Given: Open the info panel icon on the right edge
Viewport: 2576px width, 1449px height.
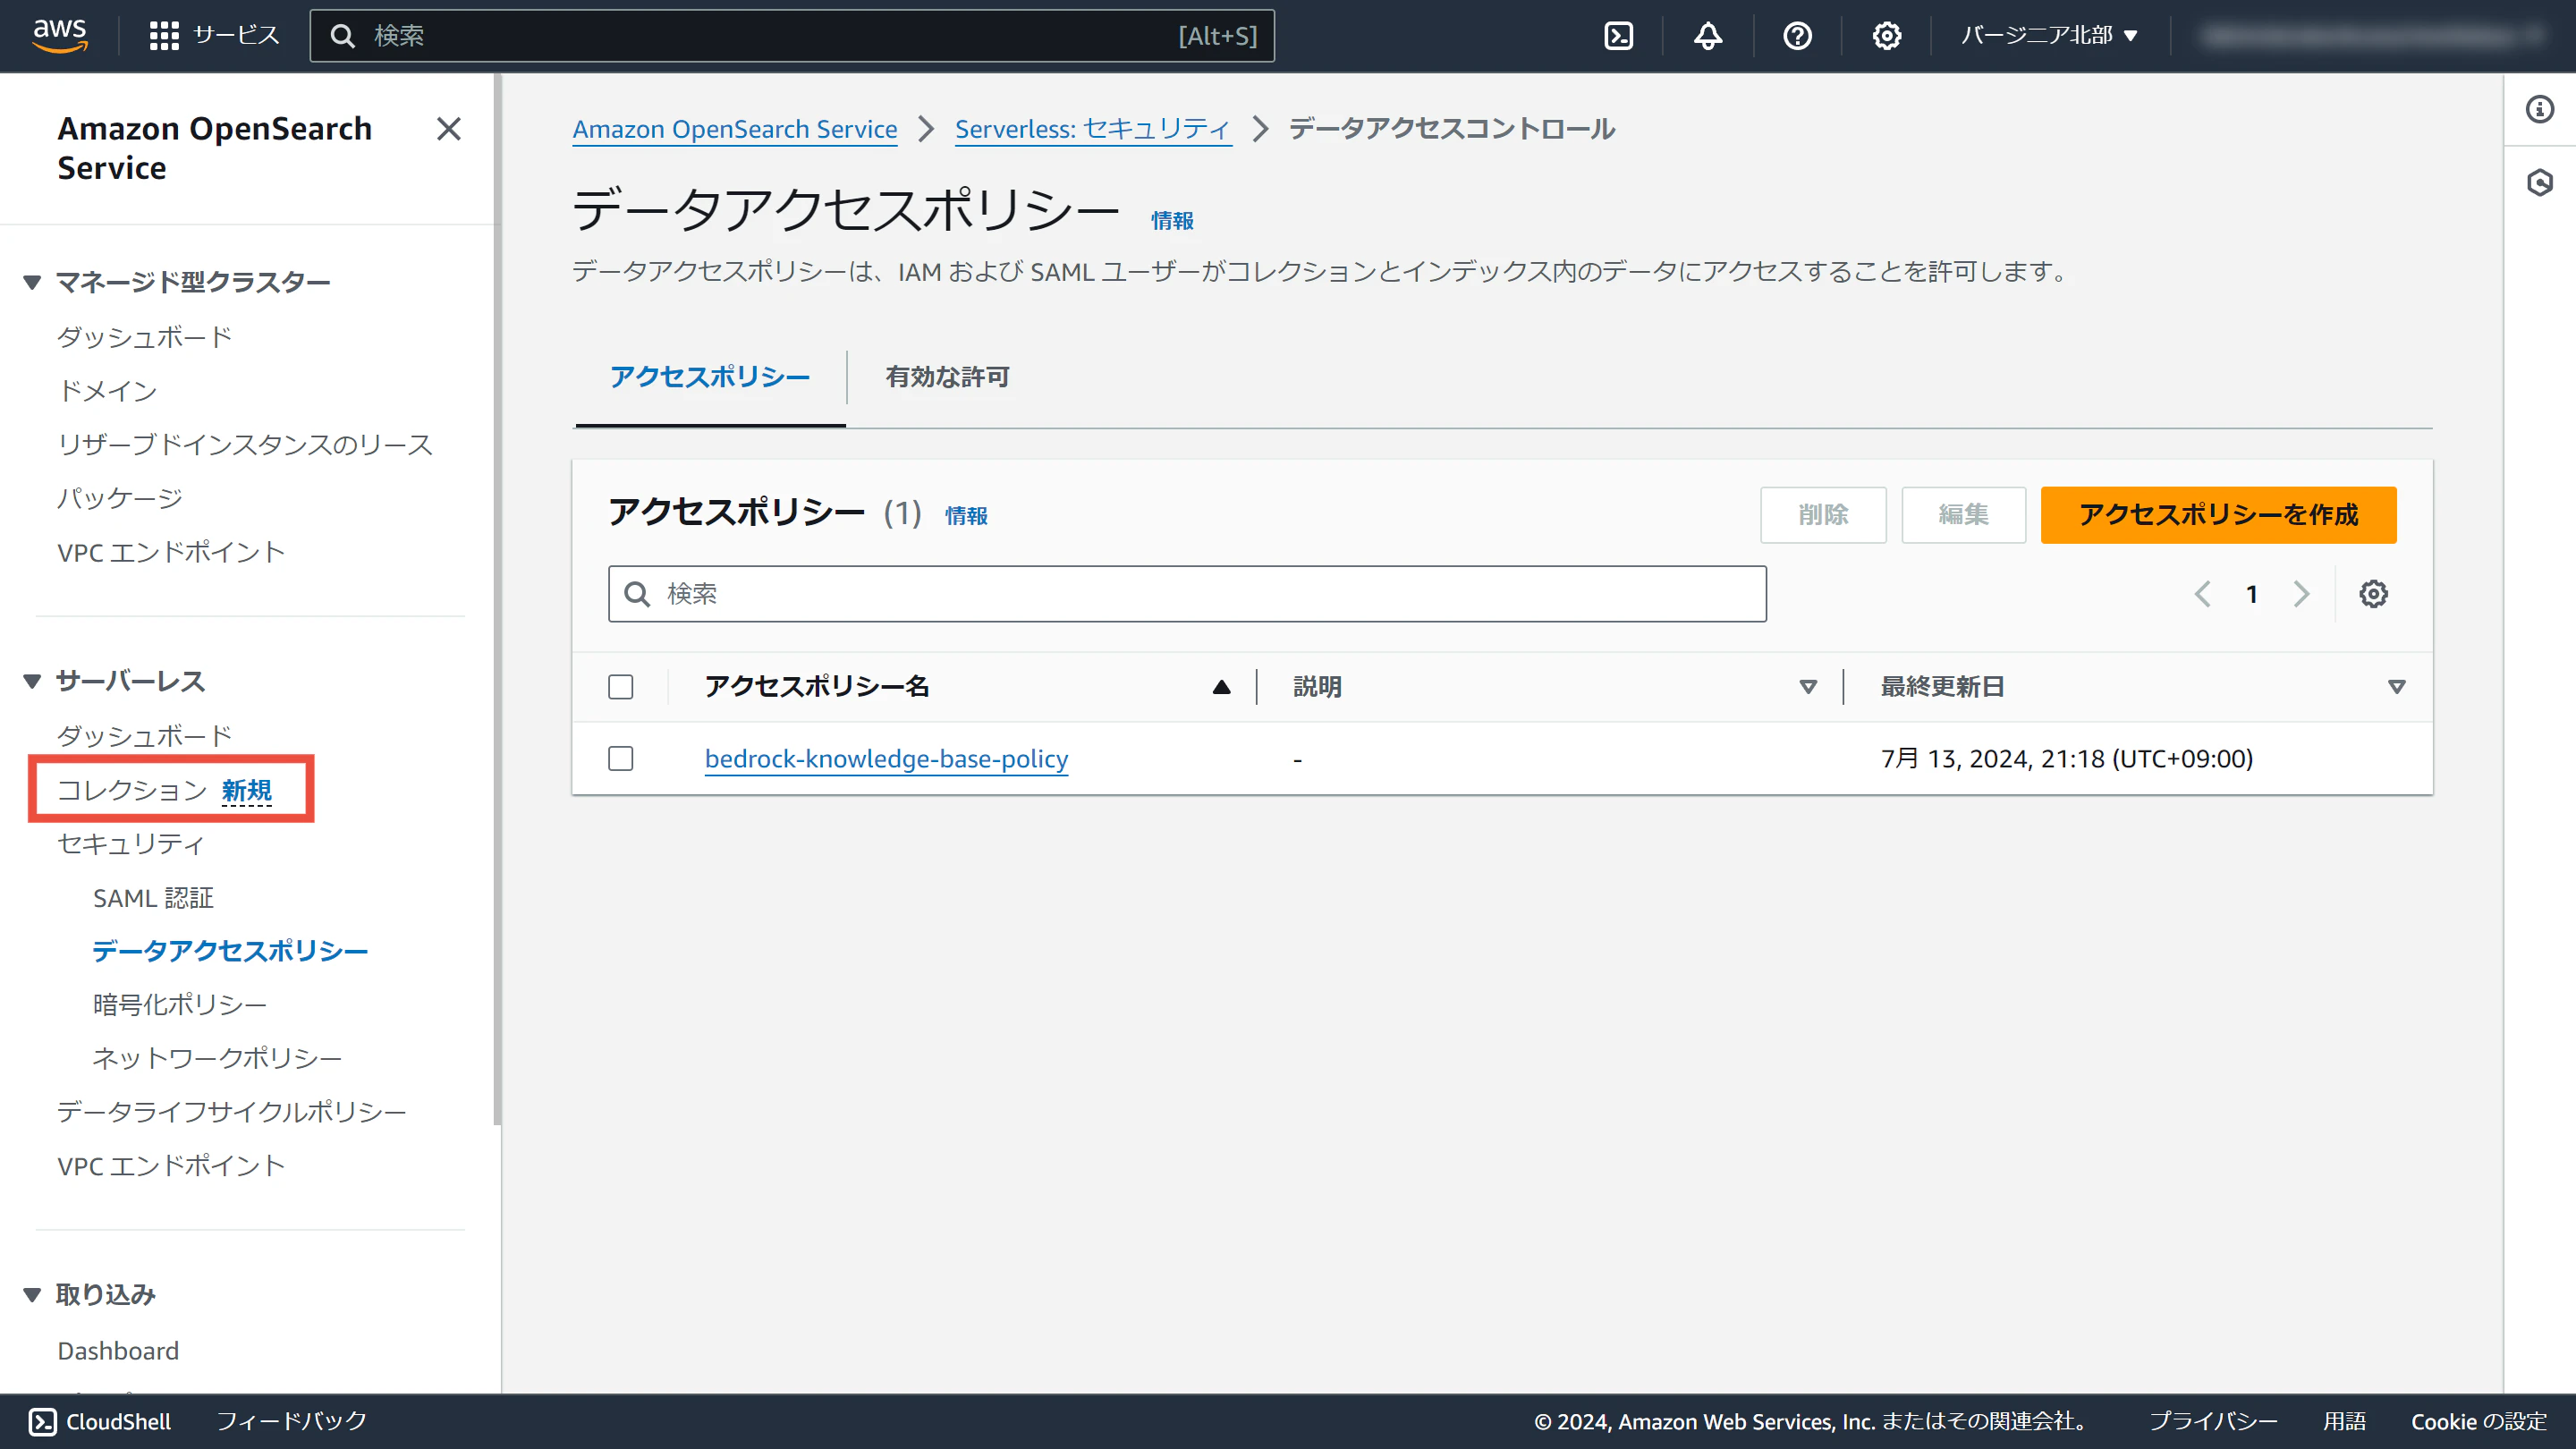Looking at the screenshot, I should coord(2539,109).
